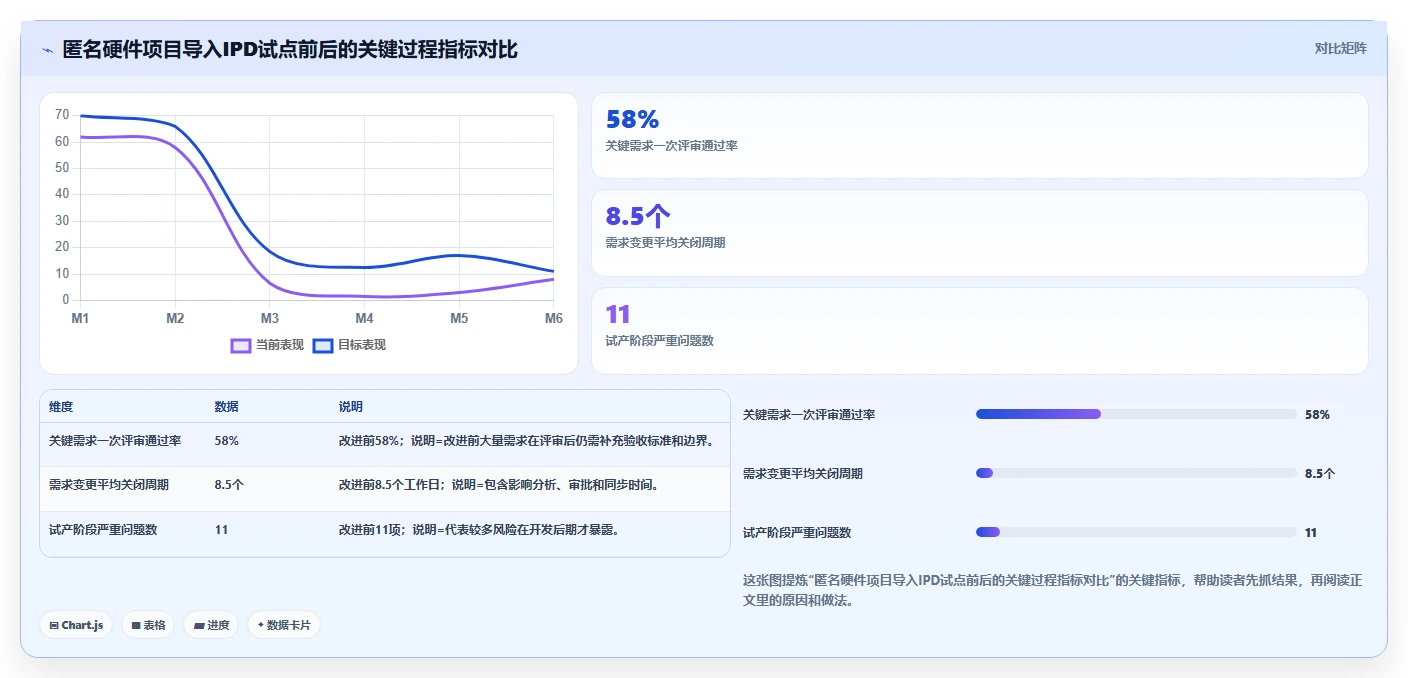Viewport: 1408px width, 678px height.
Task: Click the 改进前11项 description cell
Action: point(479,529)
